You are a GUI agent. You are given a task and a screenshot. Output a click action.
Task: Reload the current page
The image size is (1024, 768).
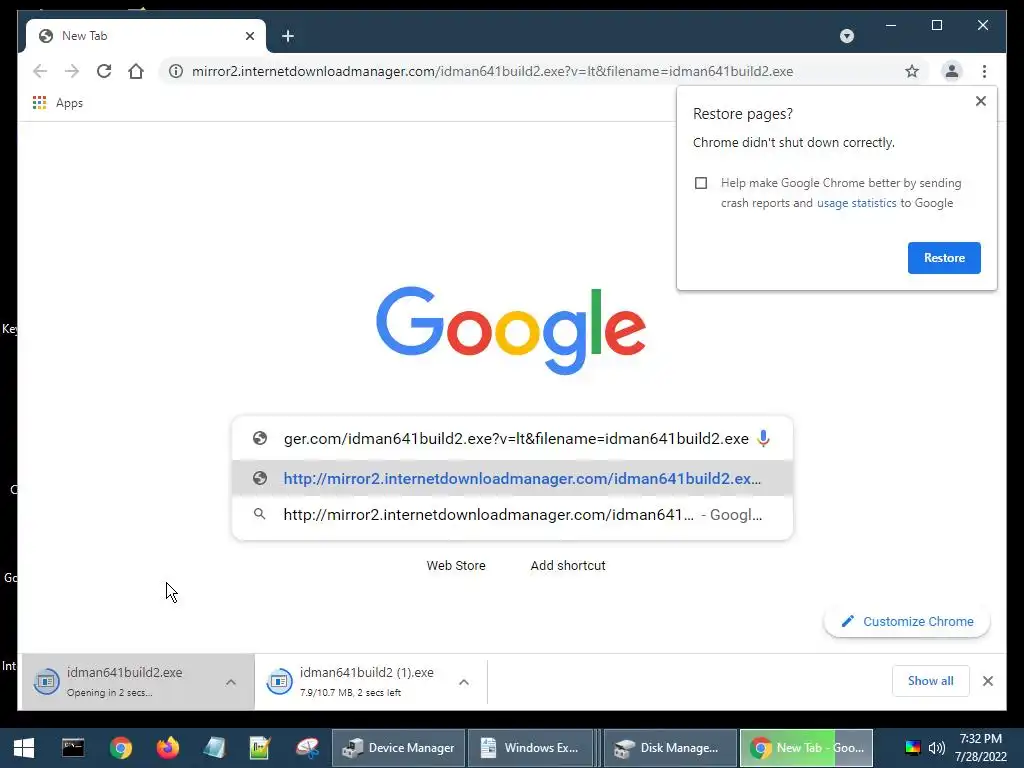click(104, 71)
